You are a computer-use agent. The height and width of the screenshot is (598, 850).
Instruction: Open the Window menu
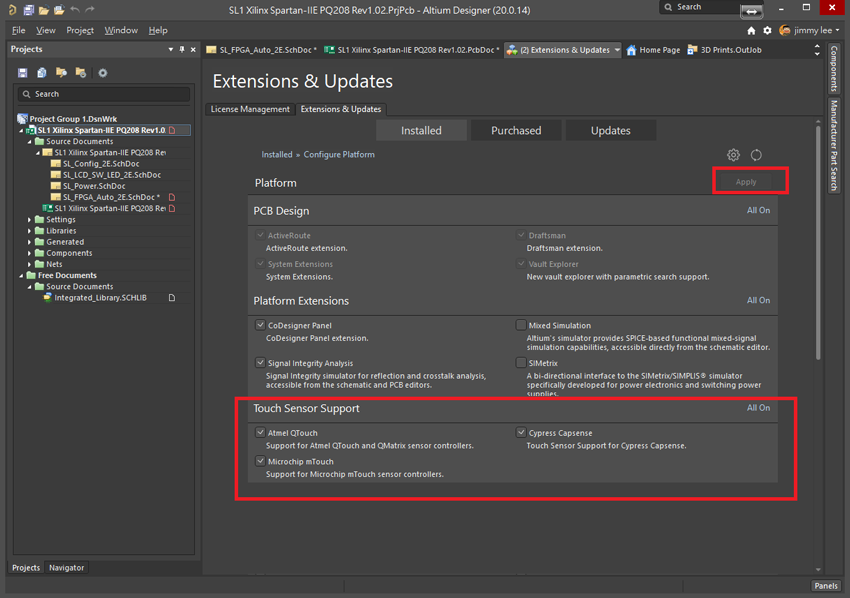pos(121,30)
